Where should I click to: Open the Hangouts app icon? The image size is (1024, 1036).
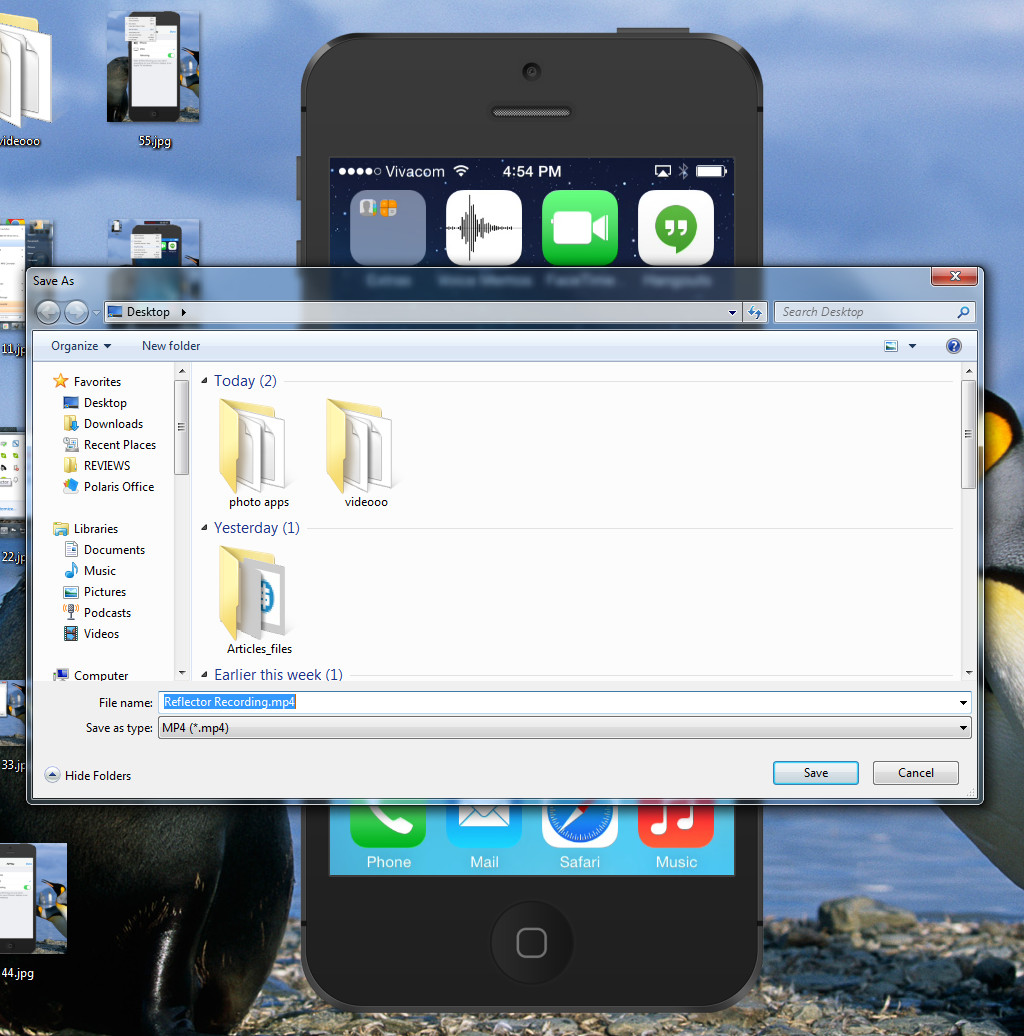676,228
